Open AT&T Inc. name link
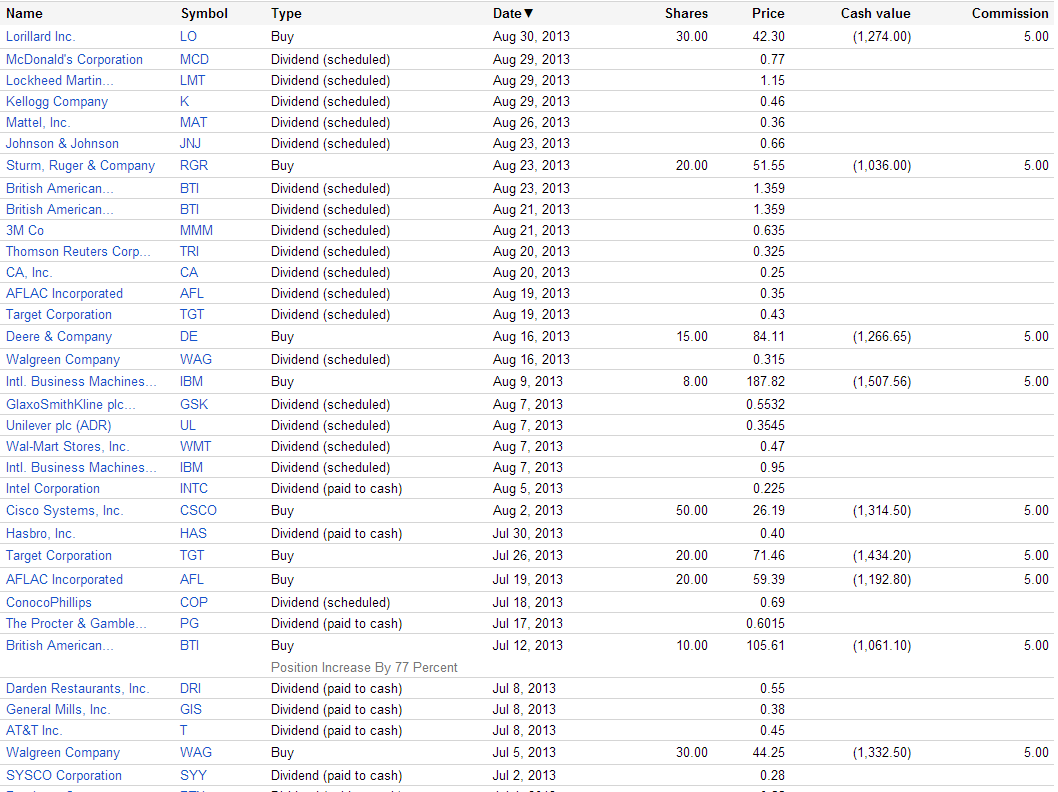This screenshot has height=792, width=1058. (34, 730)
